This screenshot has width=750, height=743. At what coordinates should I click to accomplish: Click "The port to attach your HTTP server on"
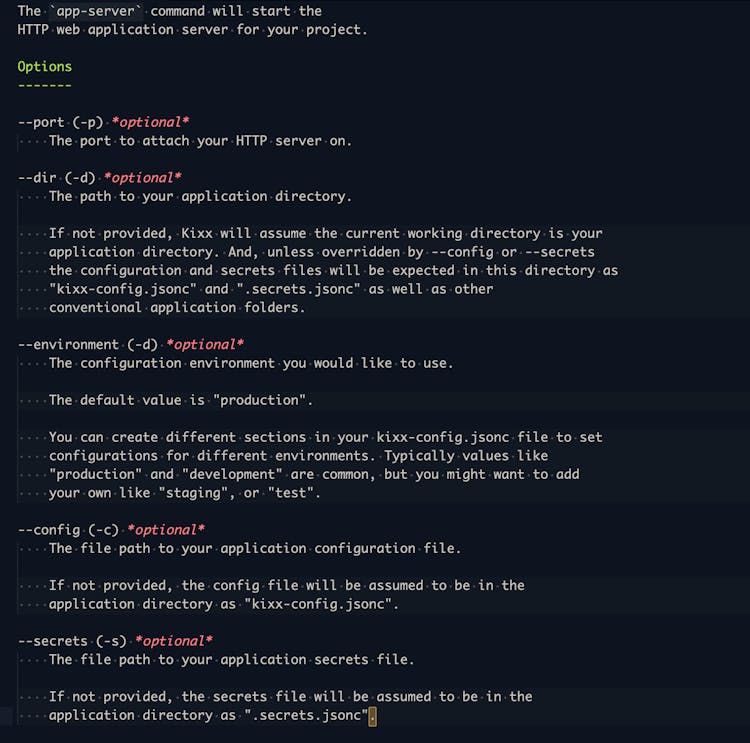point(200,141)
